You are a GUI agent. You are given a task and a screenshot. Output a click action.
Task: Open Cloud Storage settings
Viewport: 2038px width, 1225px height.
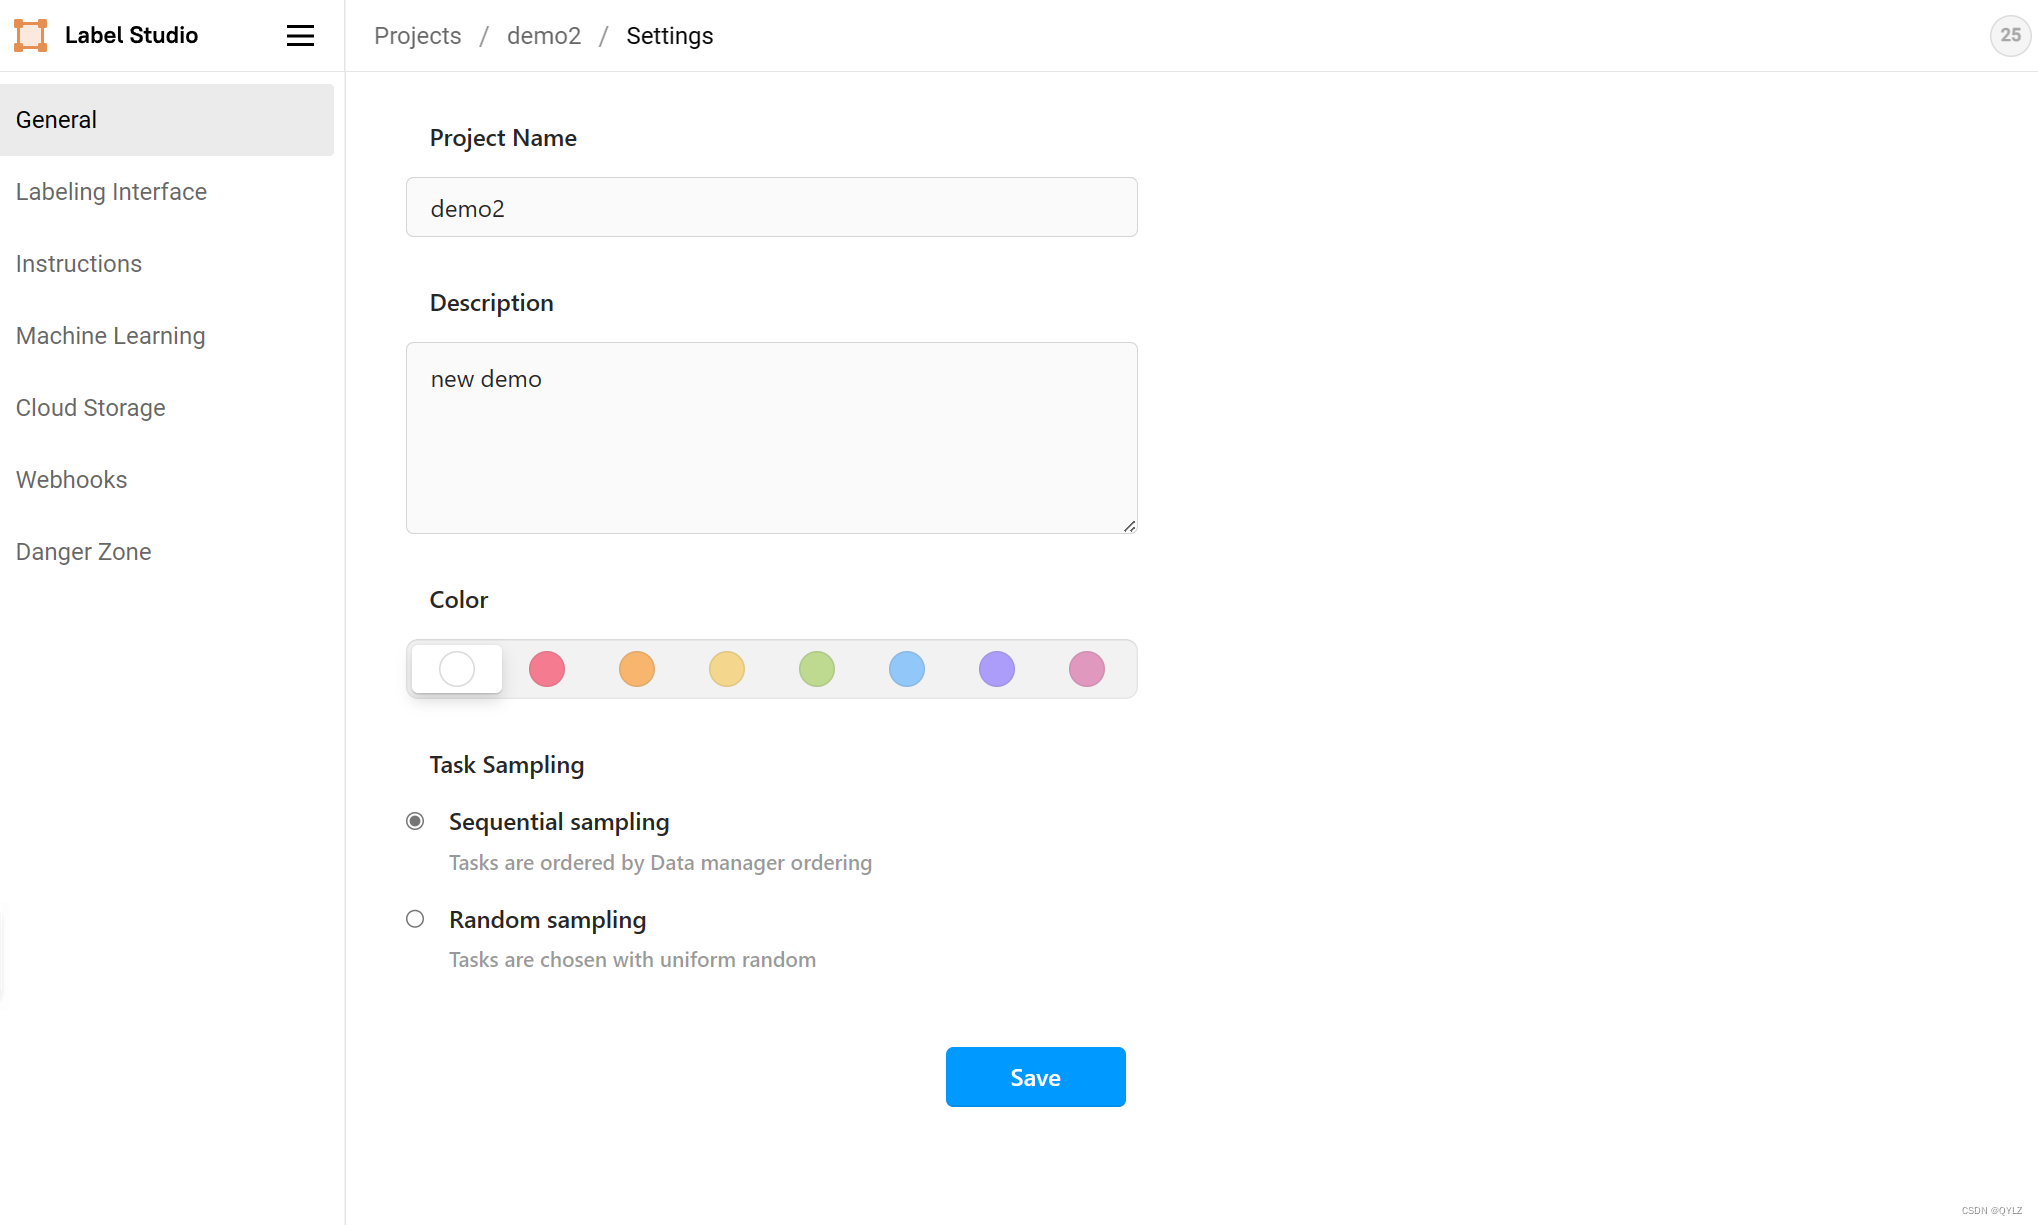(x=167, y=407)
